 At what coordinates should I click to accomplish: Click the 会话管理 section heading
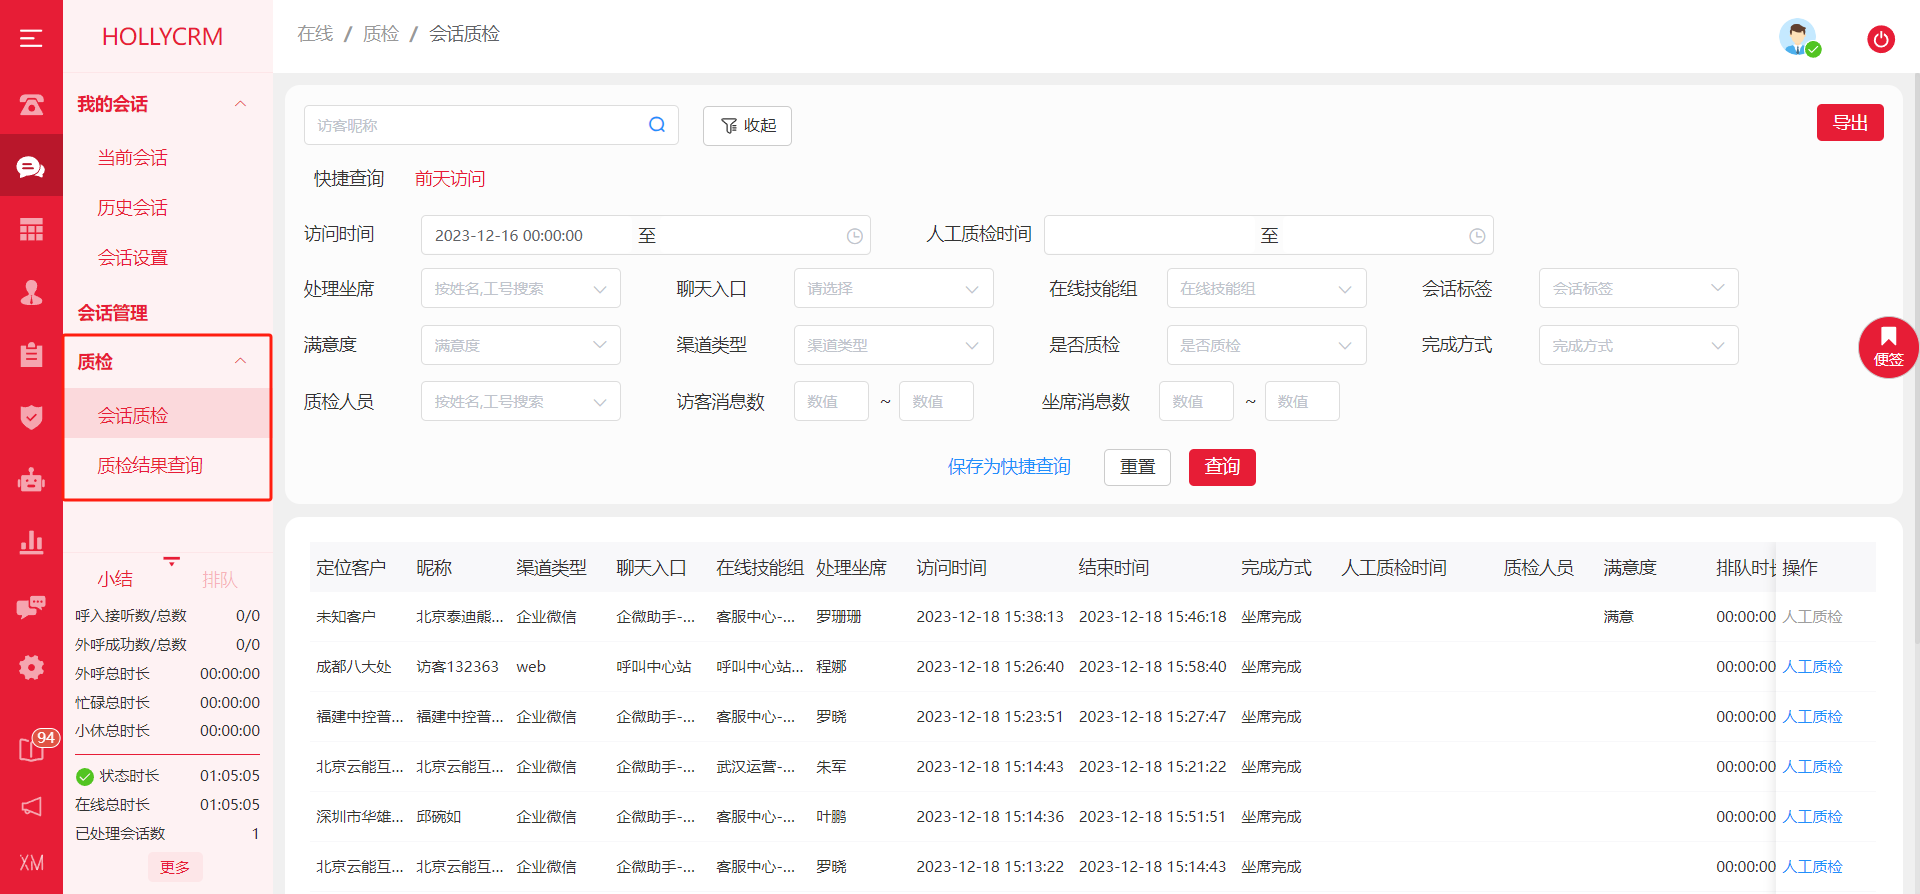(x=113, y=313)
